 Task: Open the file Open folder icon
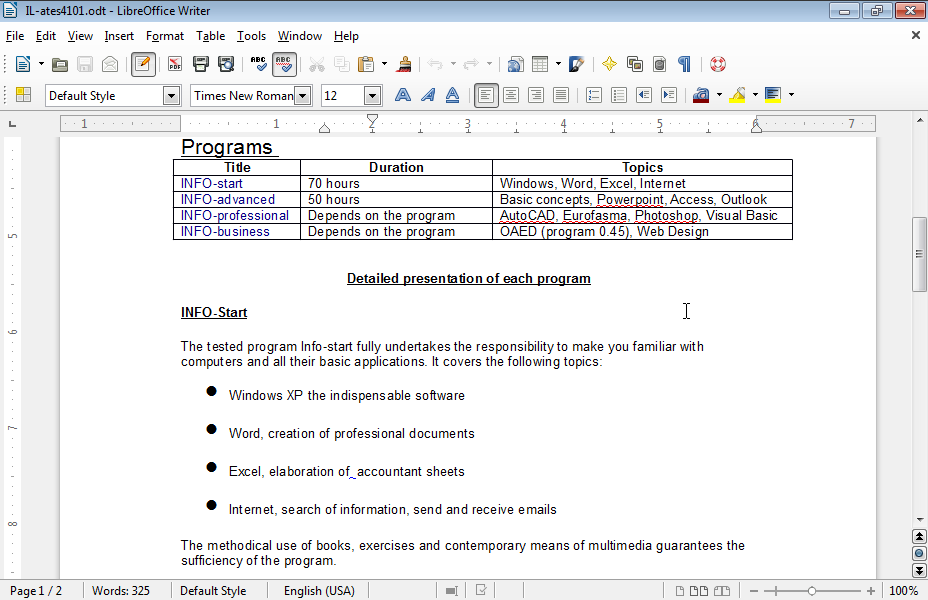tap(59, 64)
